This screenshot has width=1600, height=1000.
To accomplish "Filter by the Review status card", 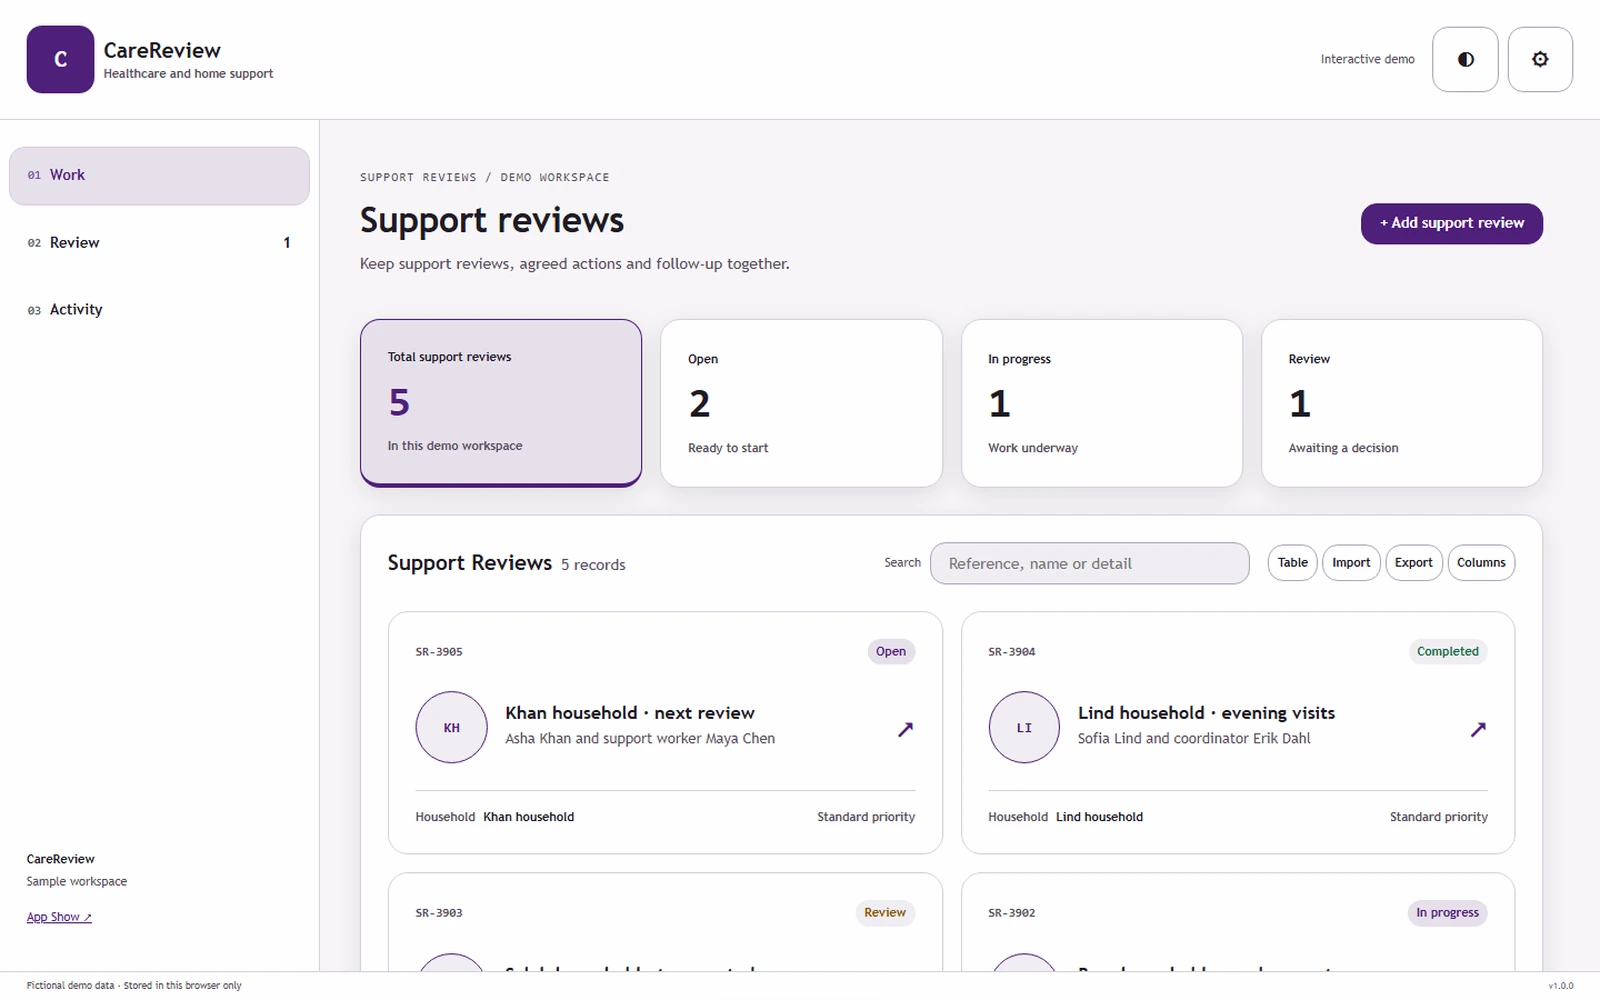I will point(1402,403).
